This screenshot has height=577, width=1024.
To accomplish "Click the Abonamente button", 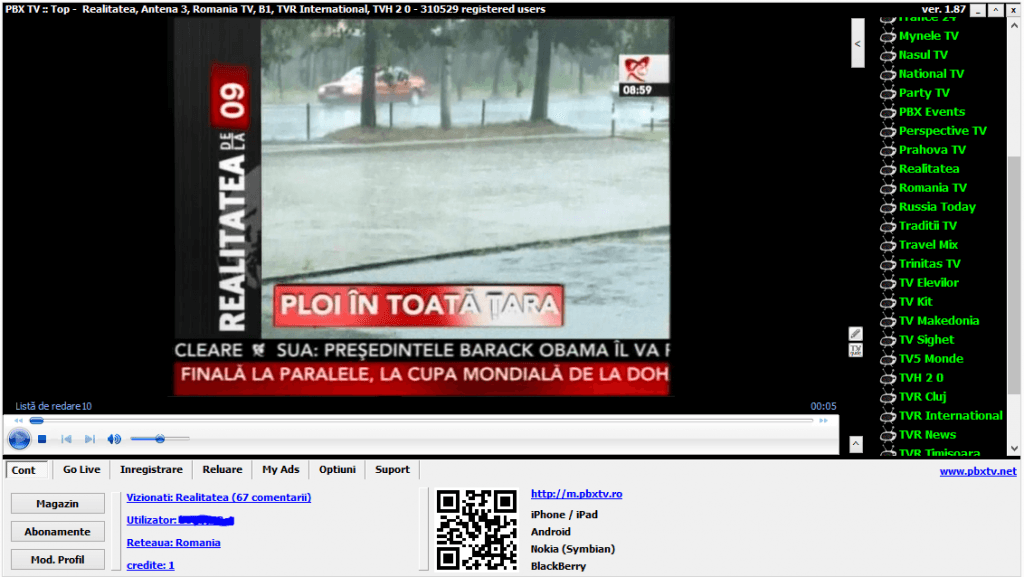I will pyautogui.click(x=57, y=532).
